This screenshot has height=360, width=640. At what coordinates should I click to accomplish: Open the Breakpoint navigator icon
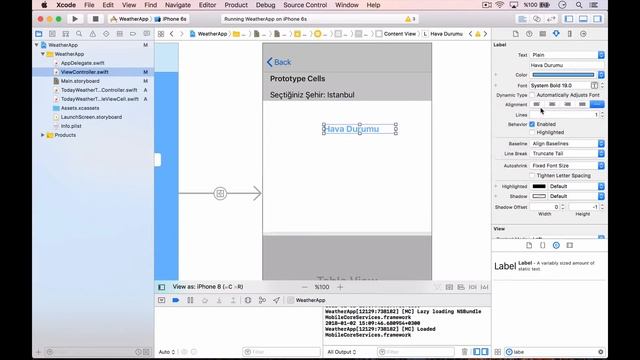pyautogui.click(x=133, y=34)
